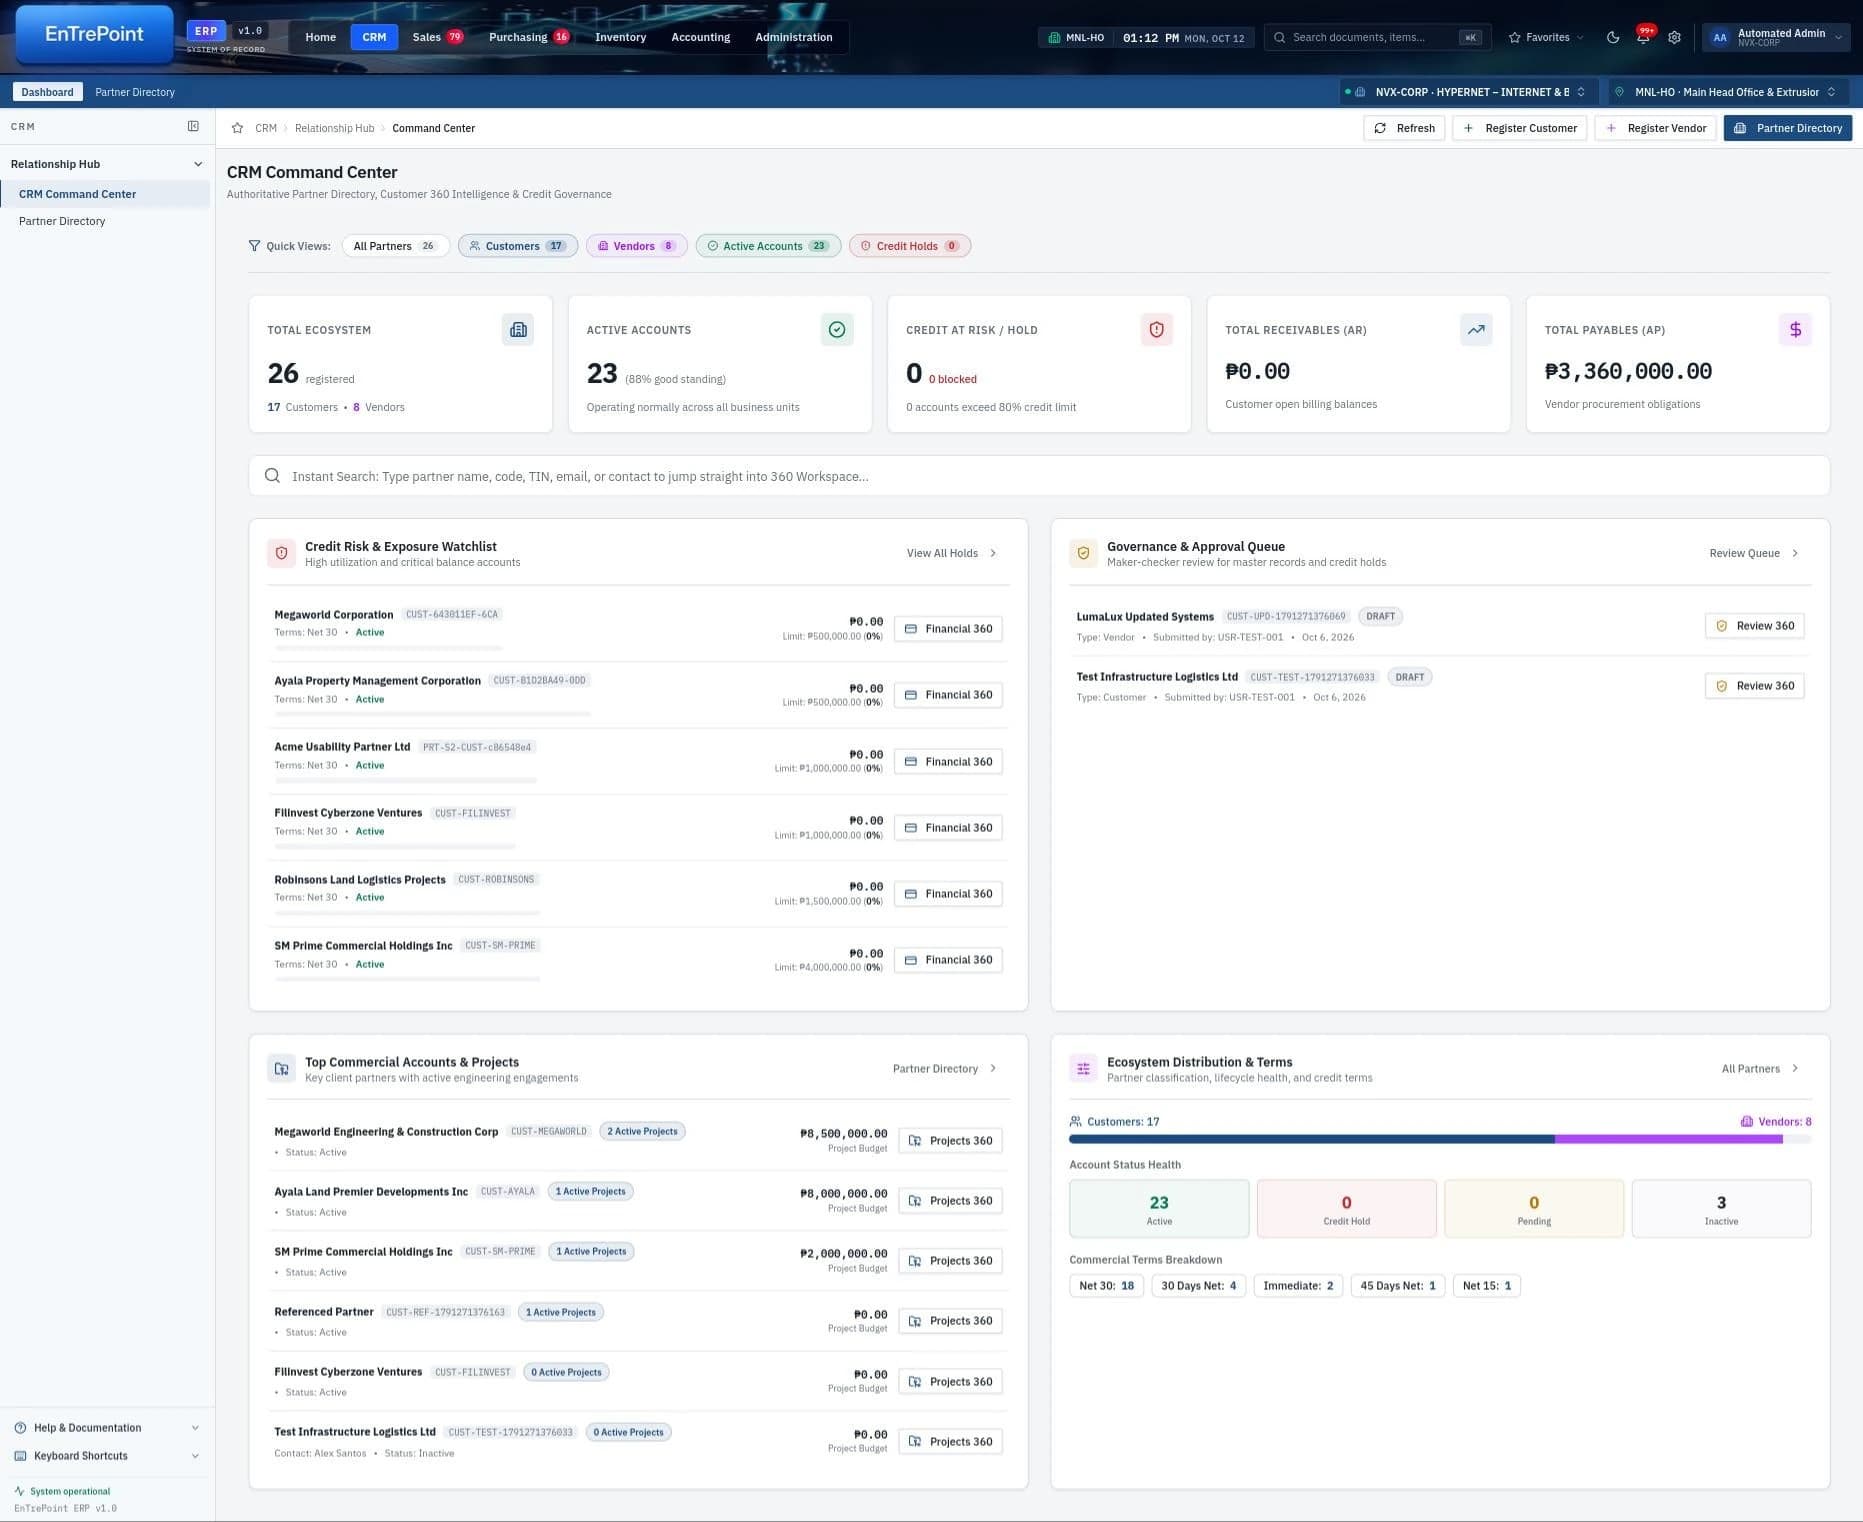1863x1522 pixels.
Task: Click the Credit Risk Watchlist shield icon
Action: click(281, 553)
